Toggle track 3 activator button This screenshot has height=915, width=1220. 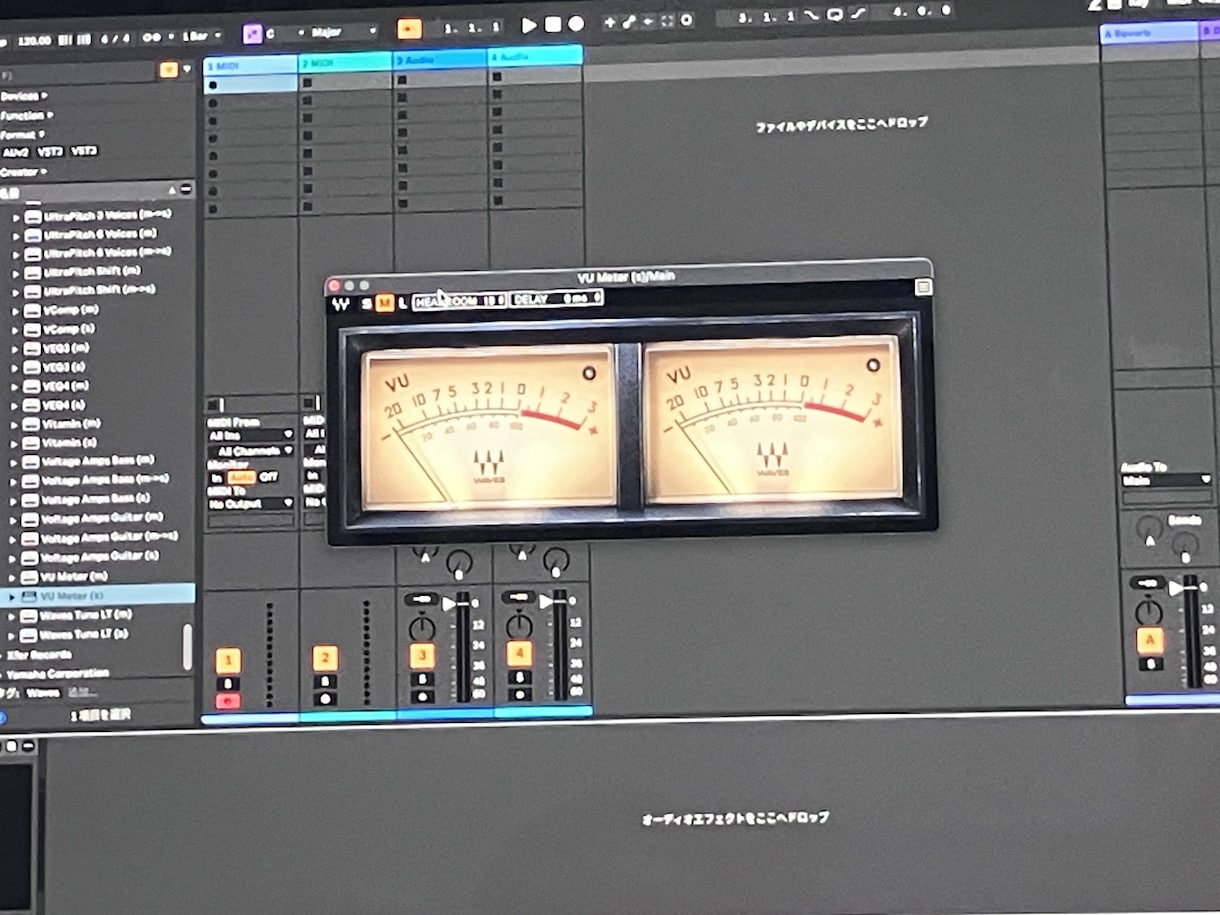422,656
